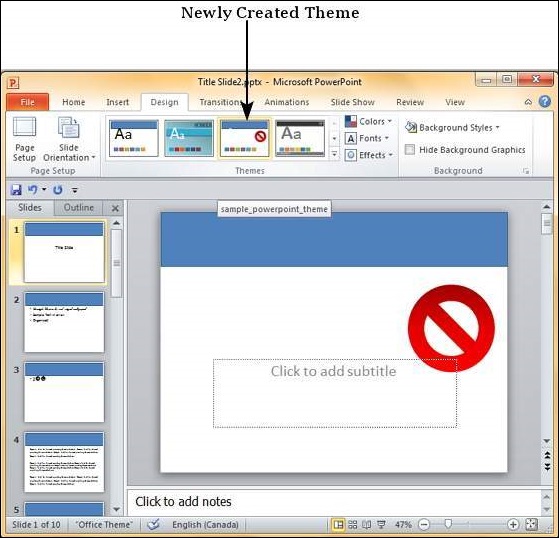Select the Slides pane tab

point(30,207)
